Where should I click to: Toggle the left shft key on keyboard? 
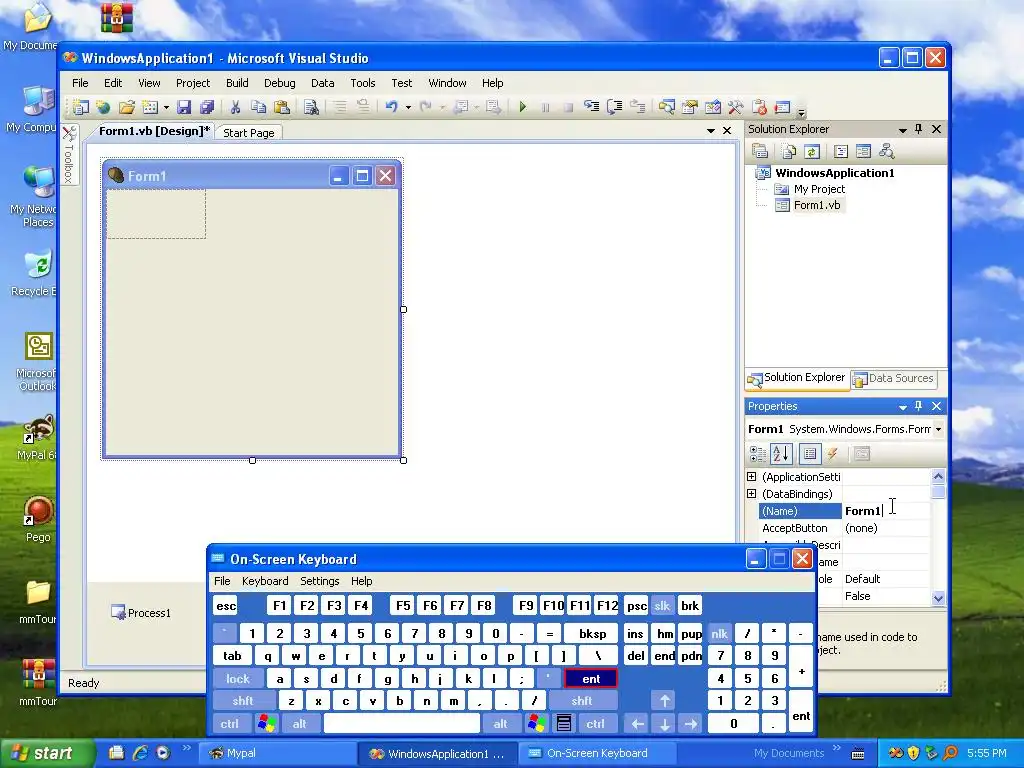pyautogui.click(x=242, y=701)
